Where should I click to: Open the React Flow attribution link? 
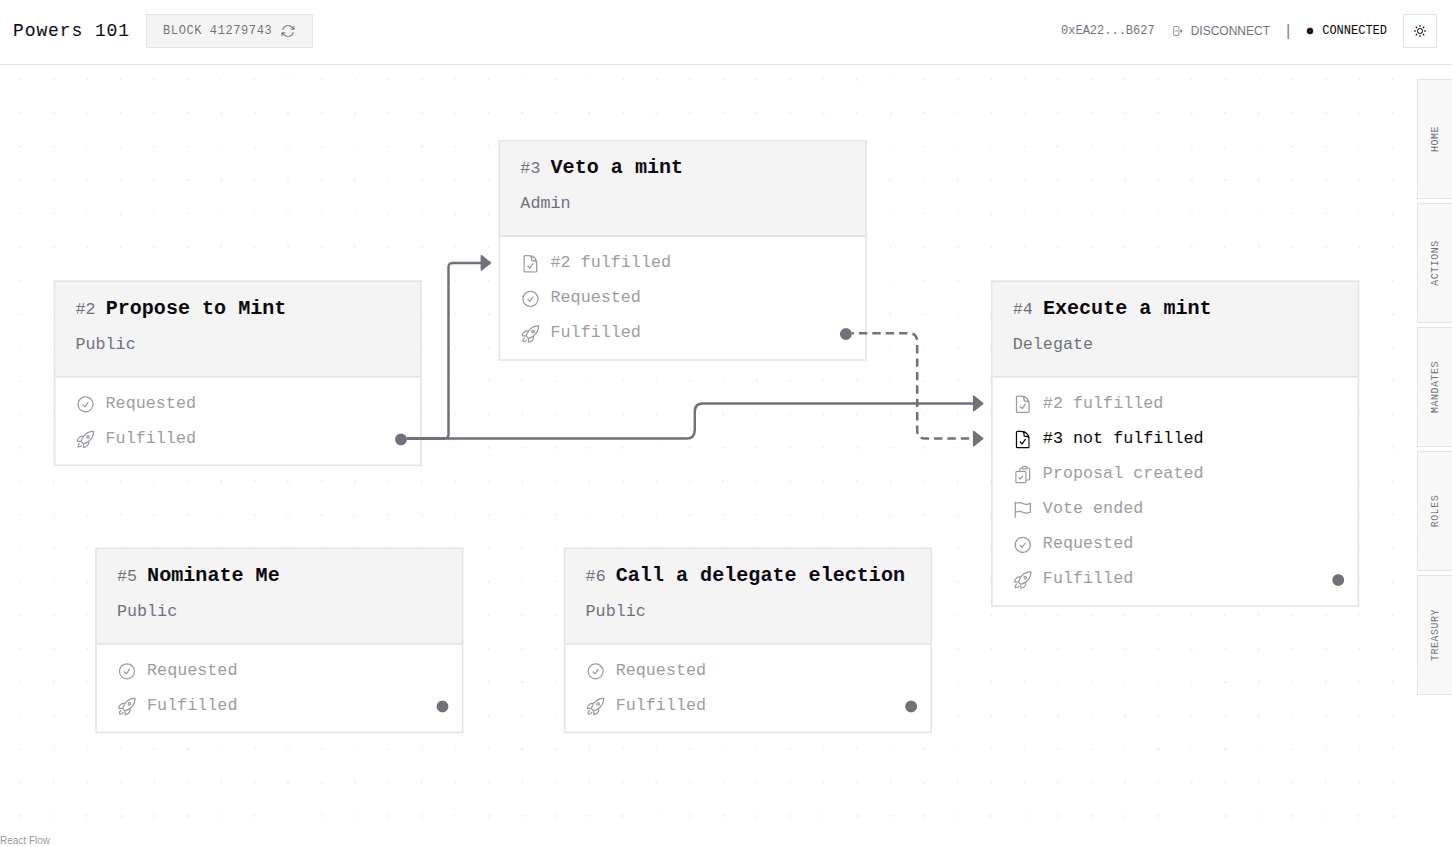pyautogui.click(x=25, y=840)
